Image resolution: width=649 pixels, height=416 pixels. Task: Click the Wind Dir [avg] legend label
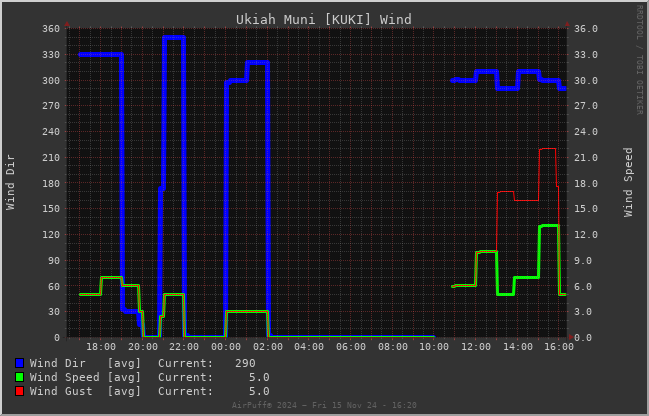click(85, 363)
